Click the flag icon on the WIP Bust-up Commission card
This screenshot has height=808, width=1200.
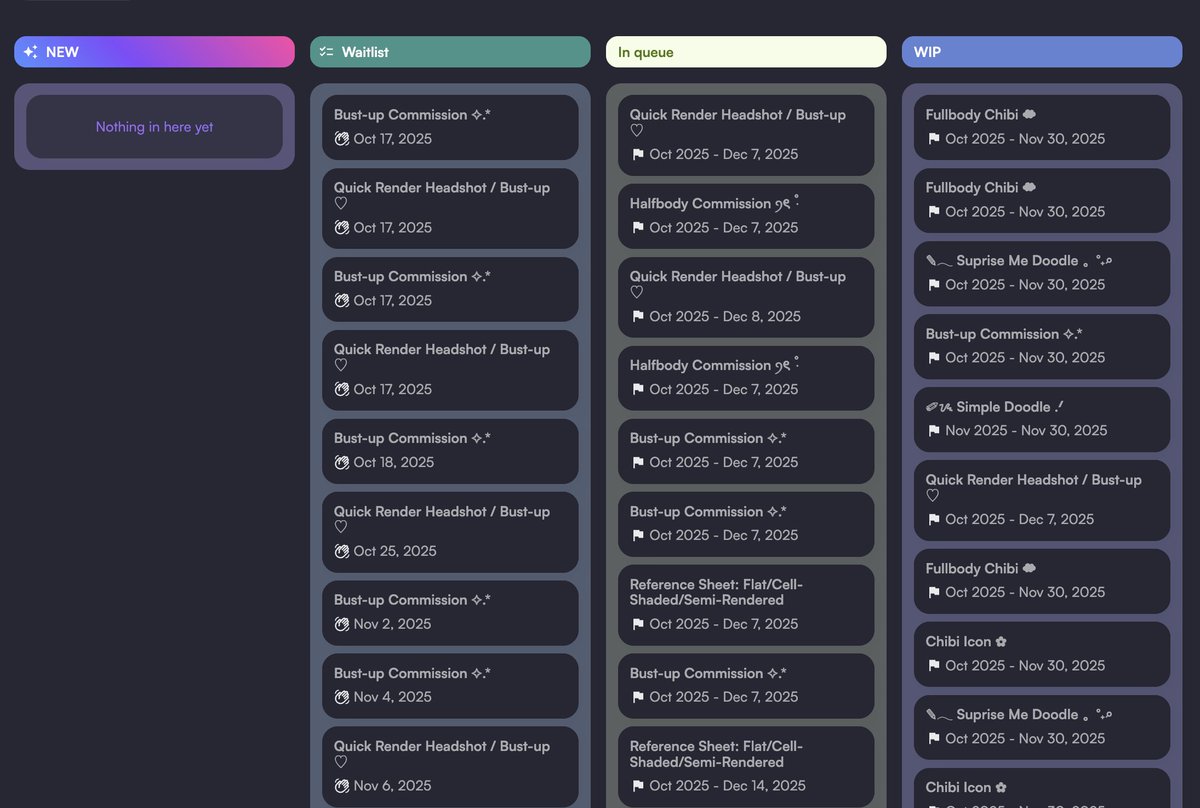click(933, 357)
